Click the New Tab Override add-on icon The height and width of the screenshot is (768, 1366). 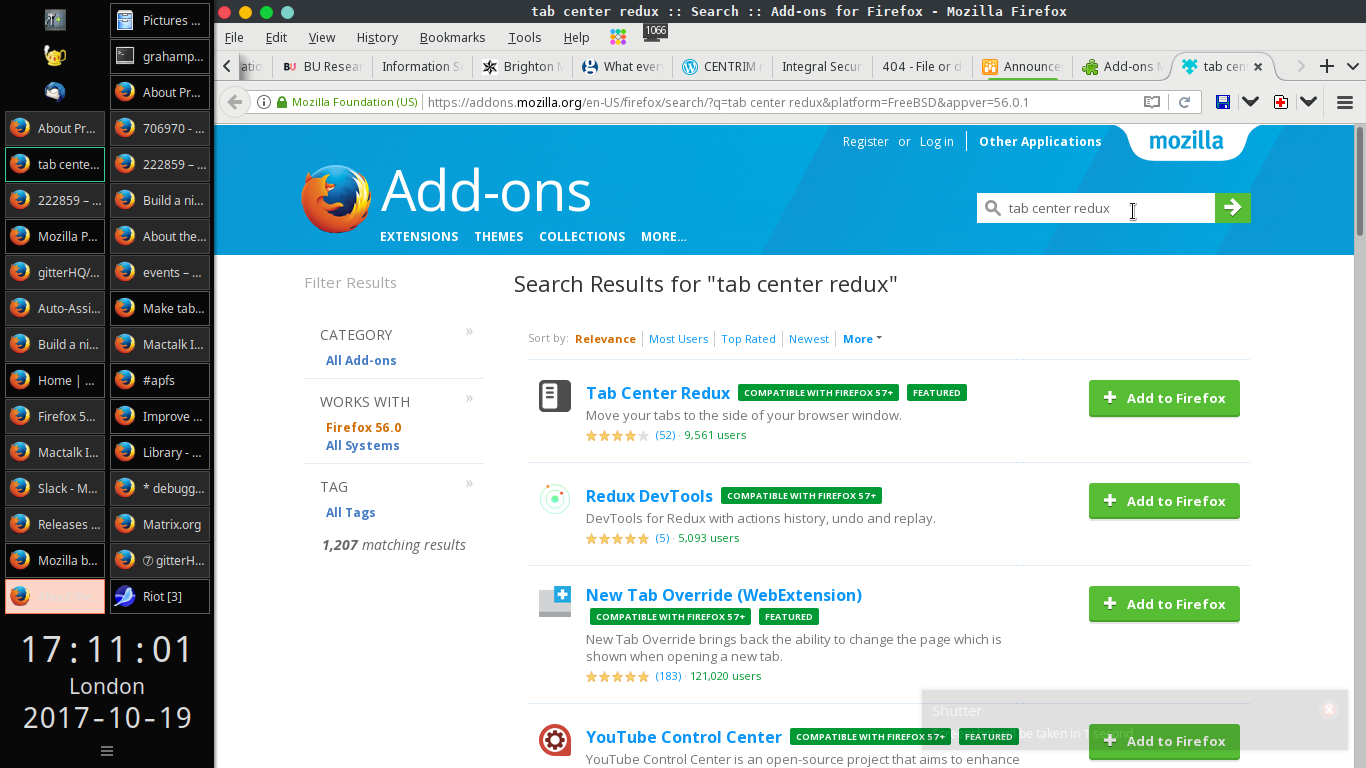click(x=555, y=601)
